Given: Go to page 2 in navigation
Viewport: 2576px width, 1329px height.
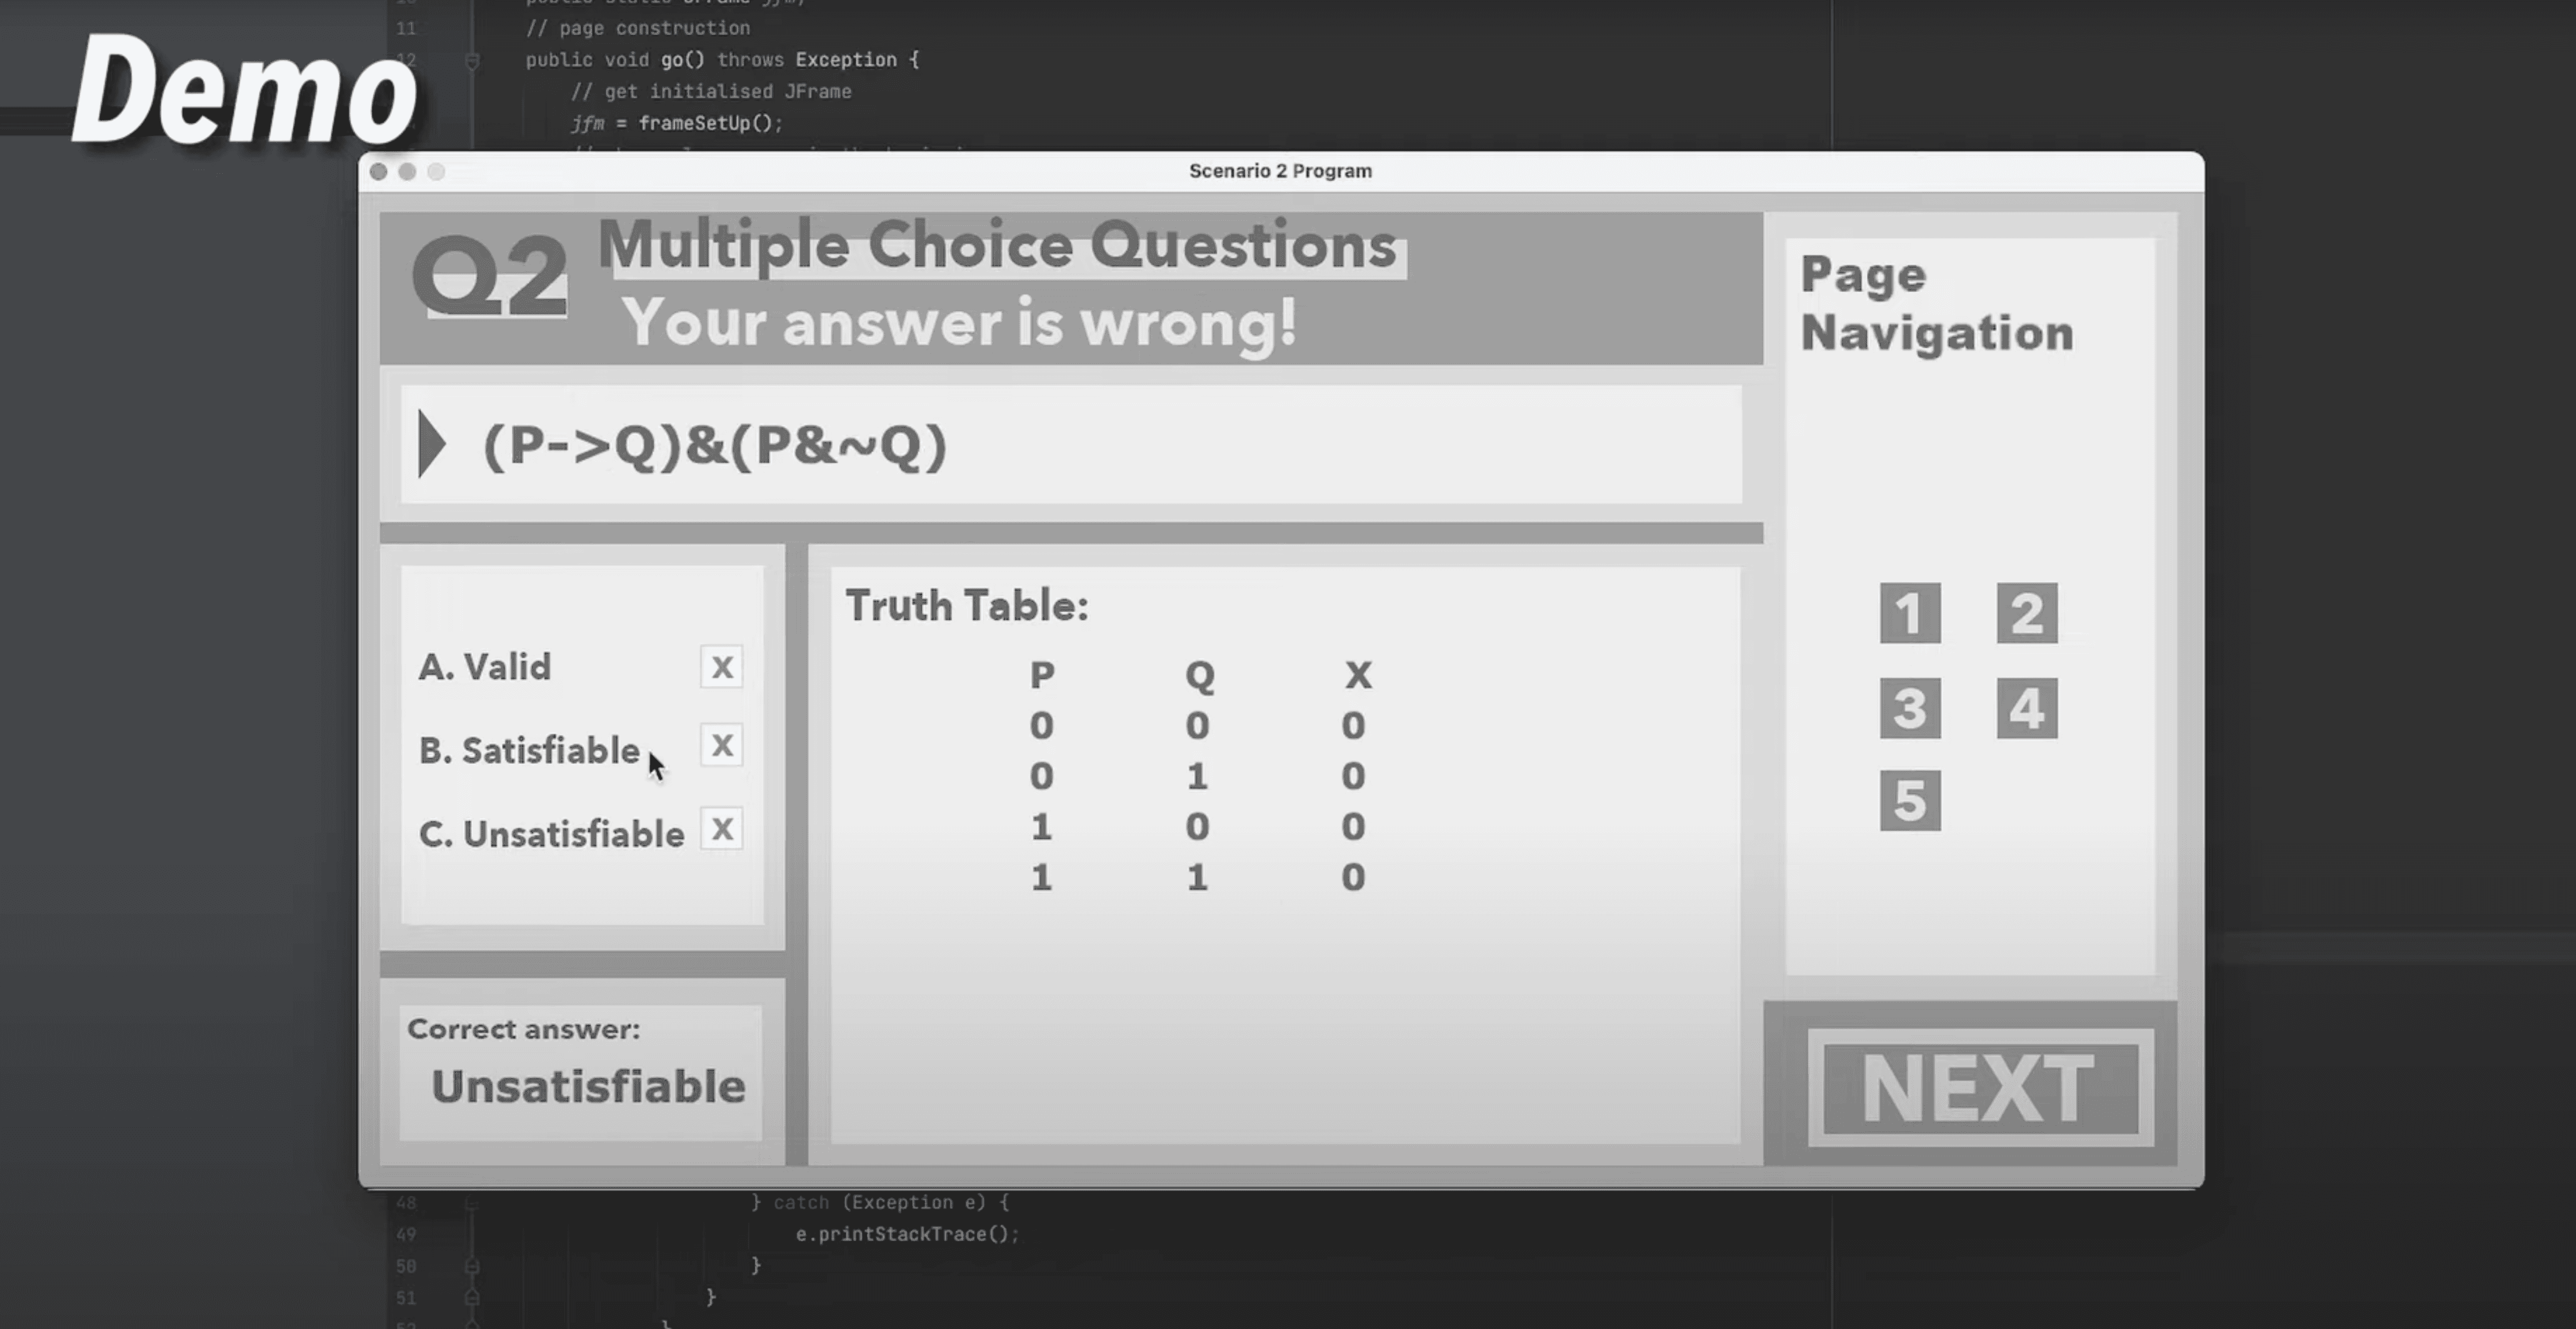Looking at the screenshot, I should (2026, 613).
